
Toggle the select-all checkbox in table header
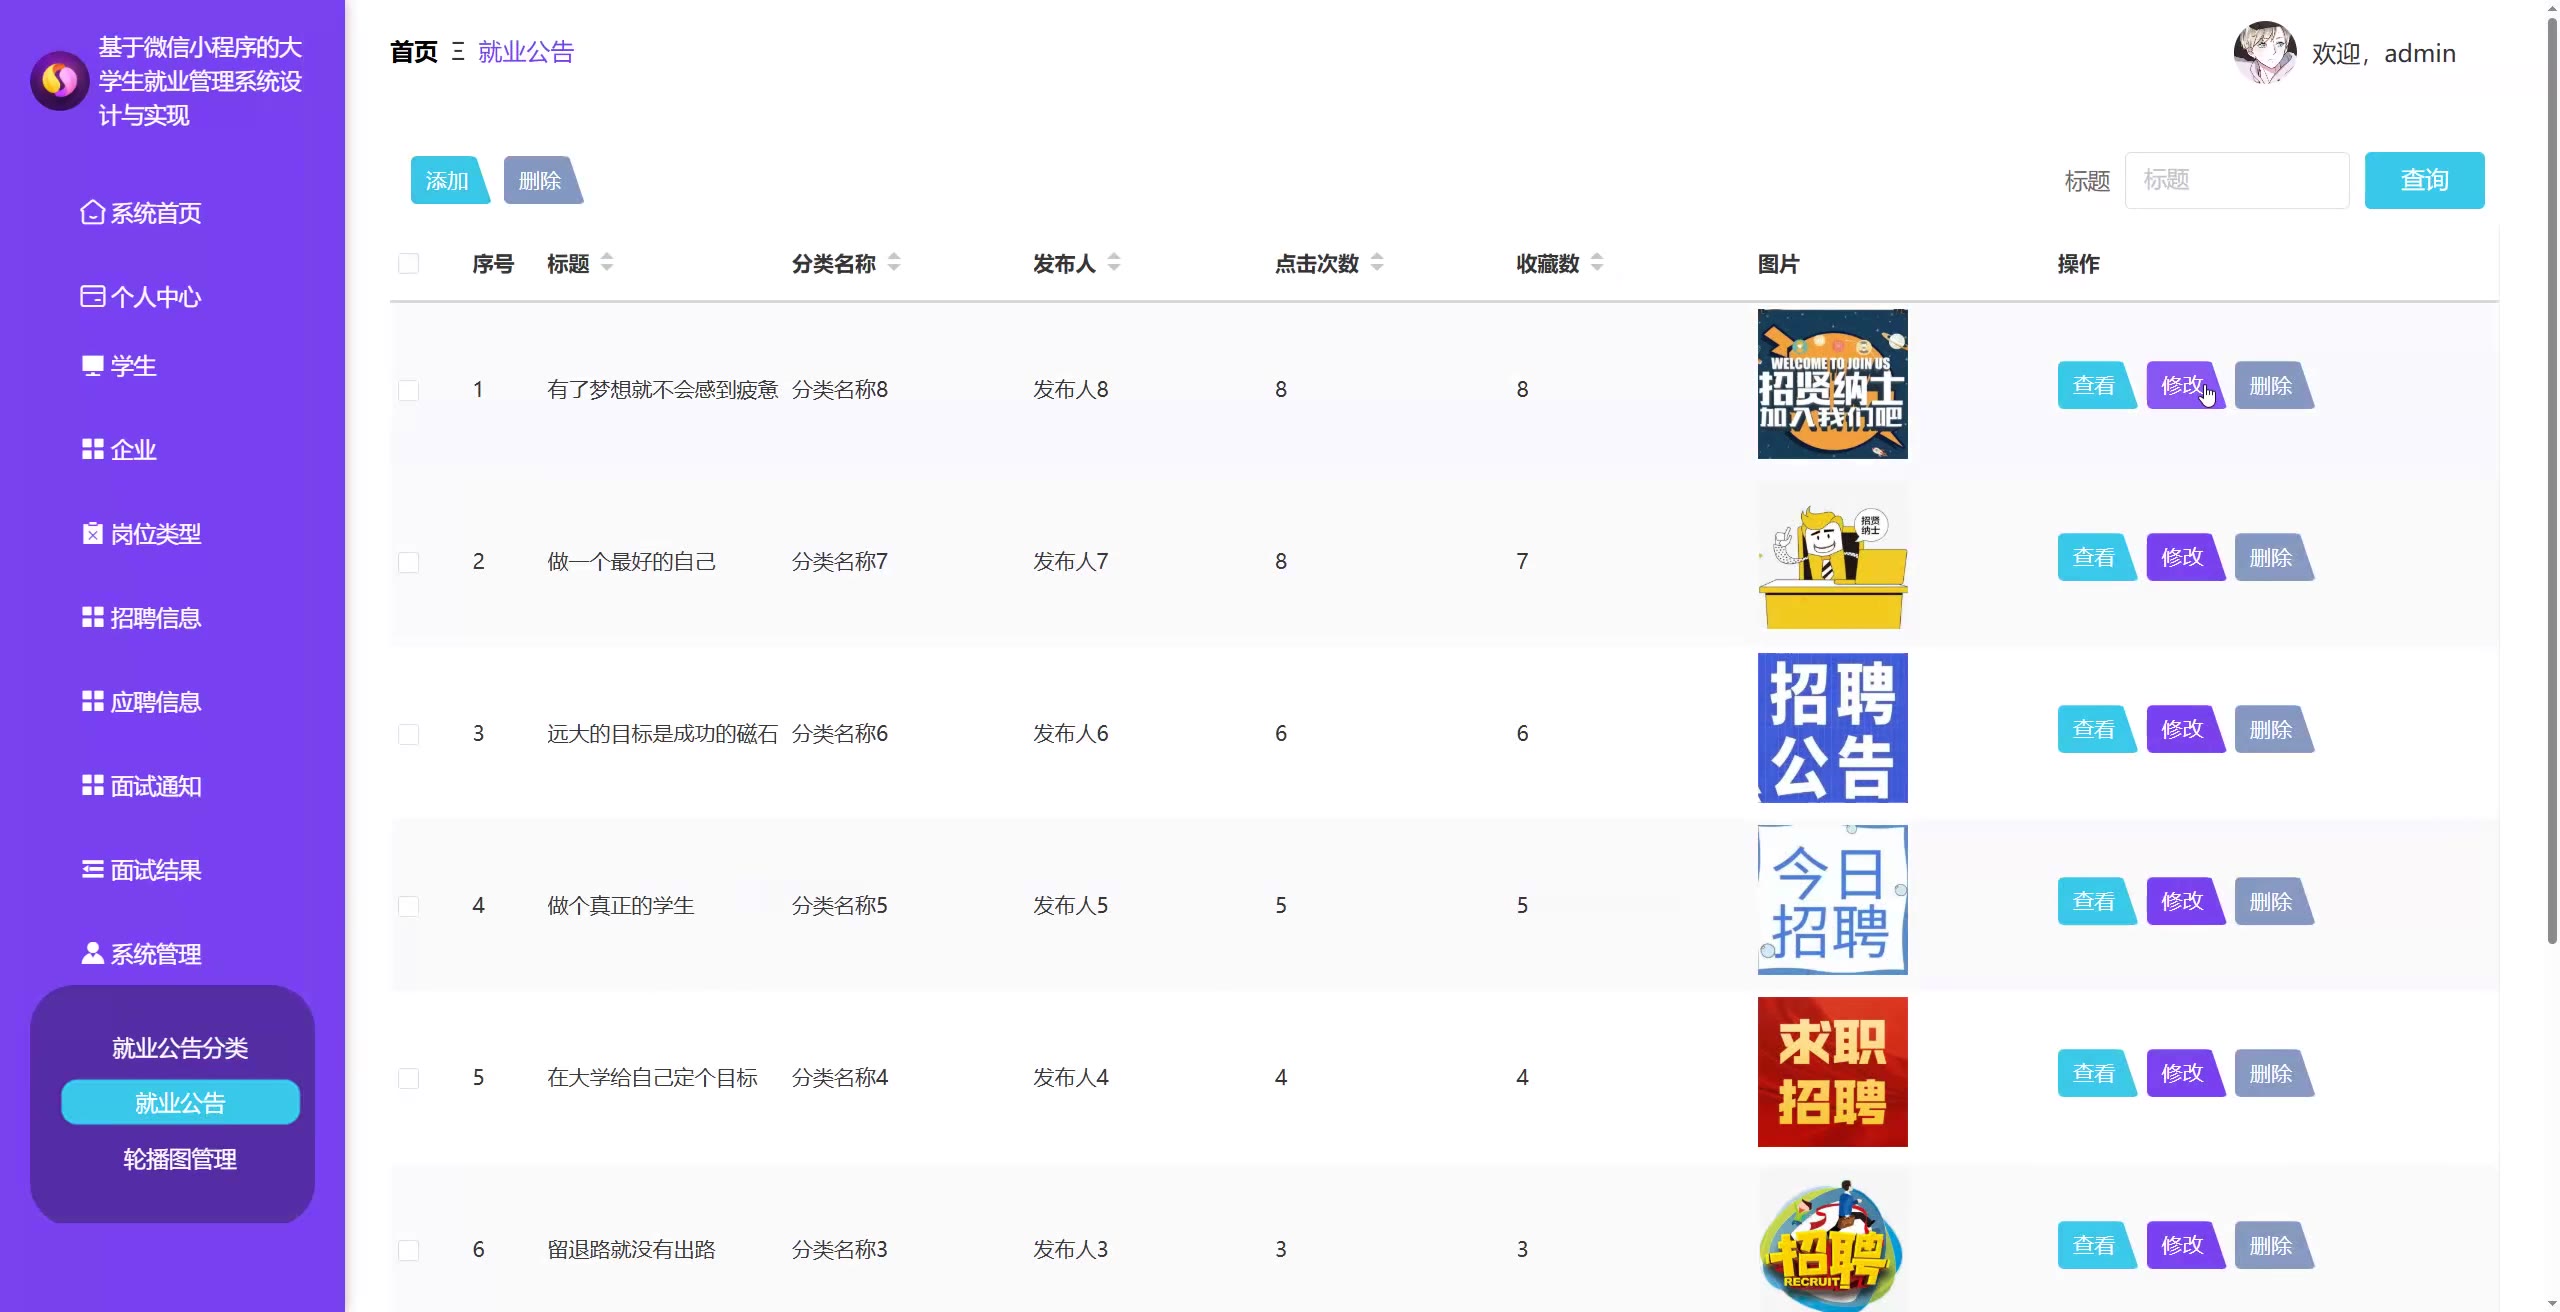pyautogui.click(x=408, y=264)
